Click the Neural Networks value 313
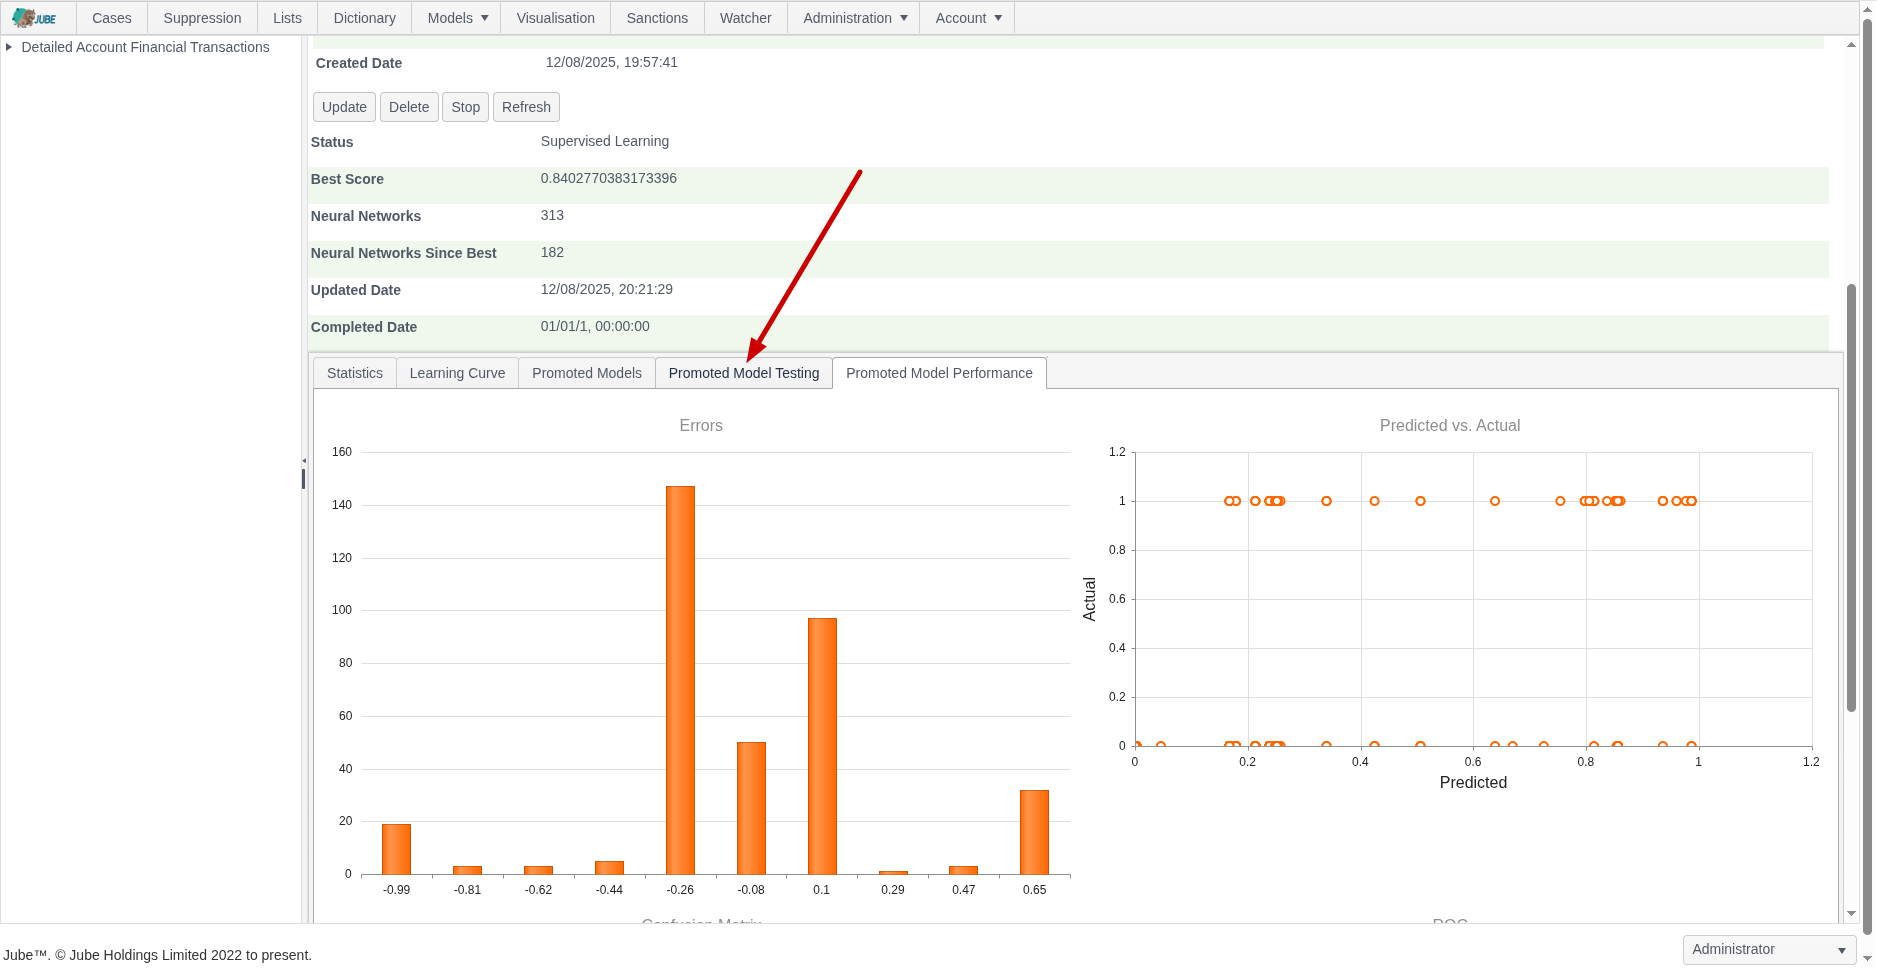1877x968 pixels. pos(552,215)
